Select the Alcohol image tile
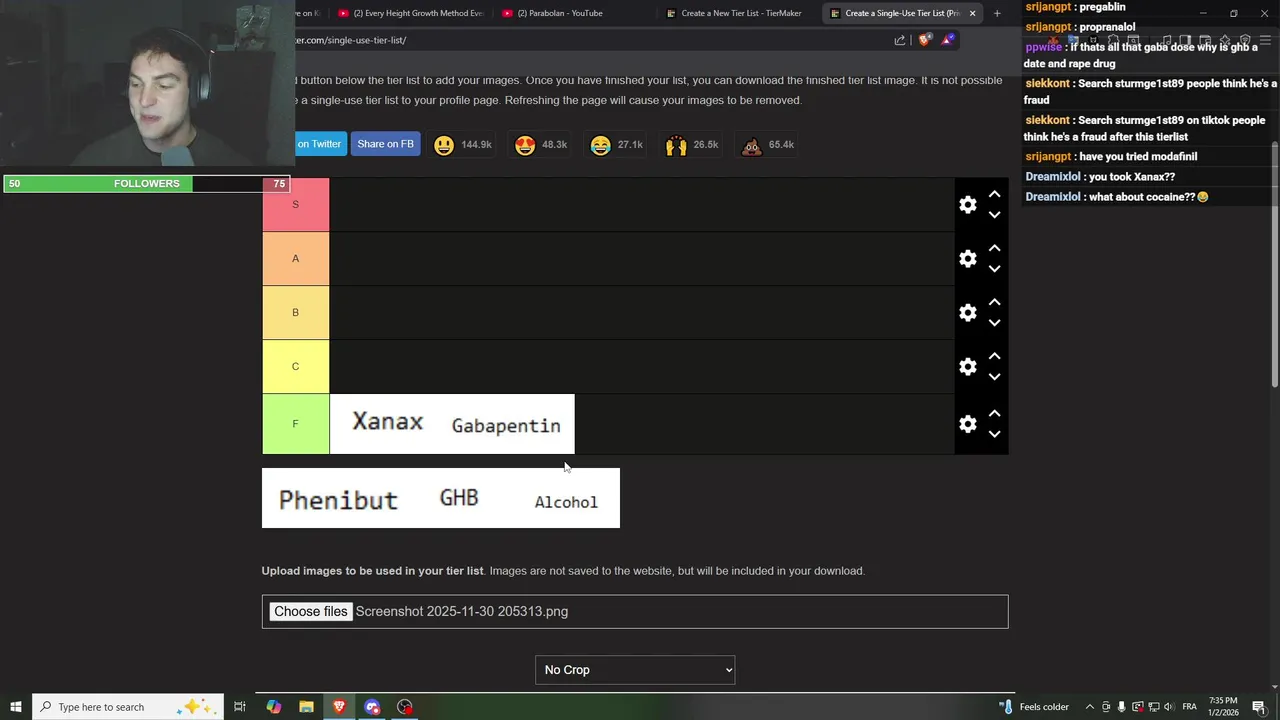This screenshot has width=1280, height=720. pyautogui.click(x=566, y=498)
